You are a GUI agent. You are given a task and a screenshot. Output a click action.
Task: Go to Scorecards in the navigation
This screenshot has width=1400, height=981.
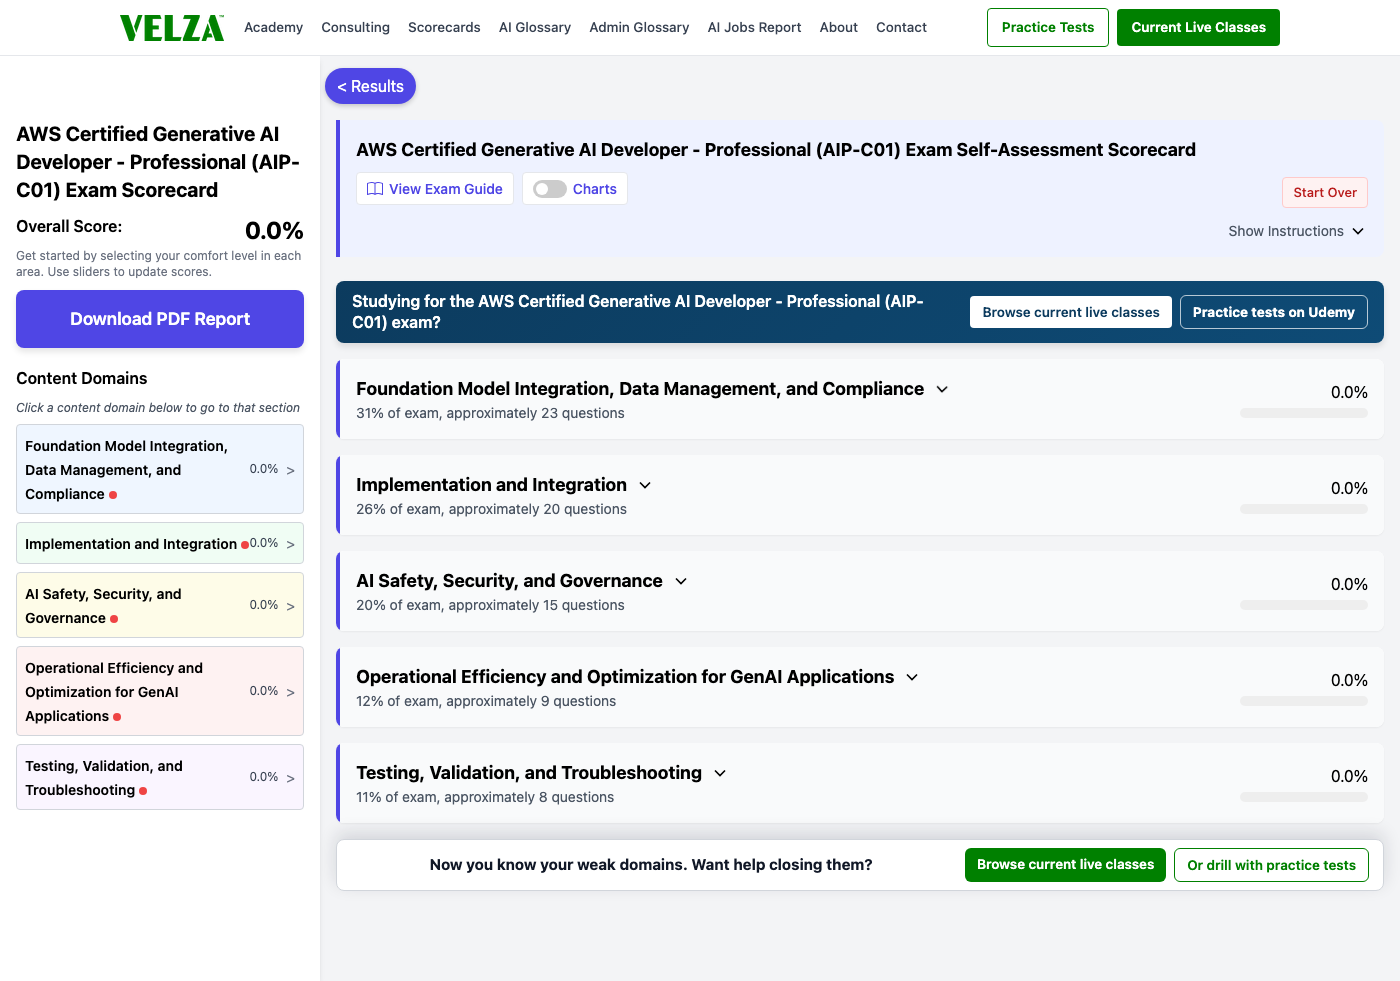[x=444, y=27]
